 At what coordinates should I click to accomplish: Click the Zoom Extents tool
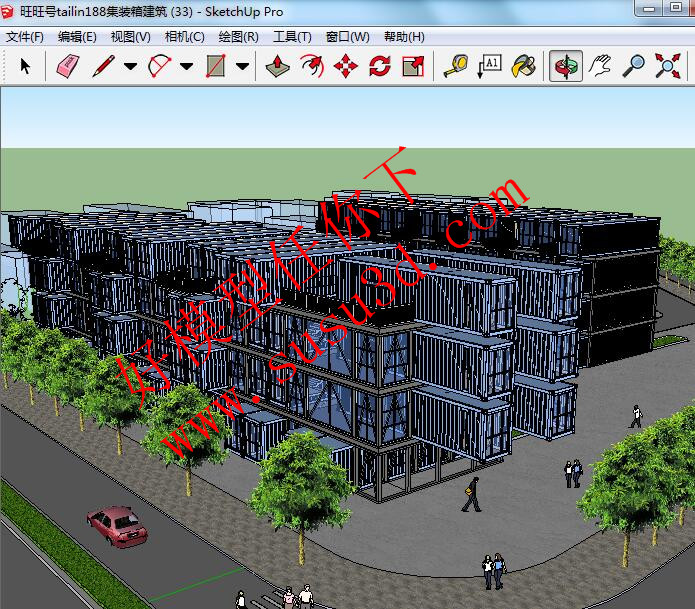[668, 66]
